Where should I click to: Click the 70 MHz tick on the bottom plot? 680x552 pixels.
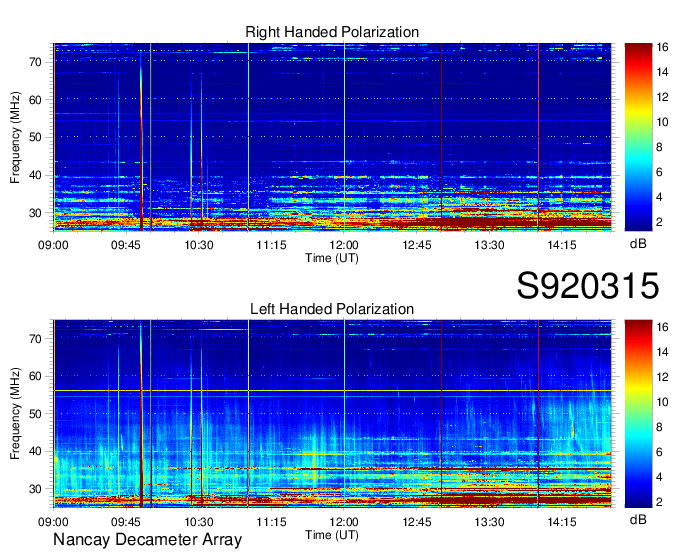[36, 339]
